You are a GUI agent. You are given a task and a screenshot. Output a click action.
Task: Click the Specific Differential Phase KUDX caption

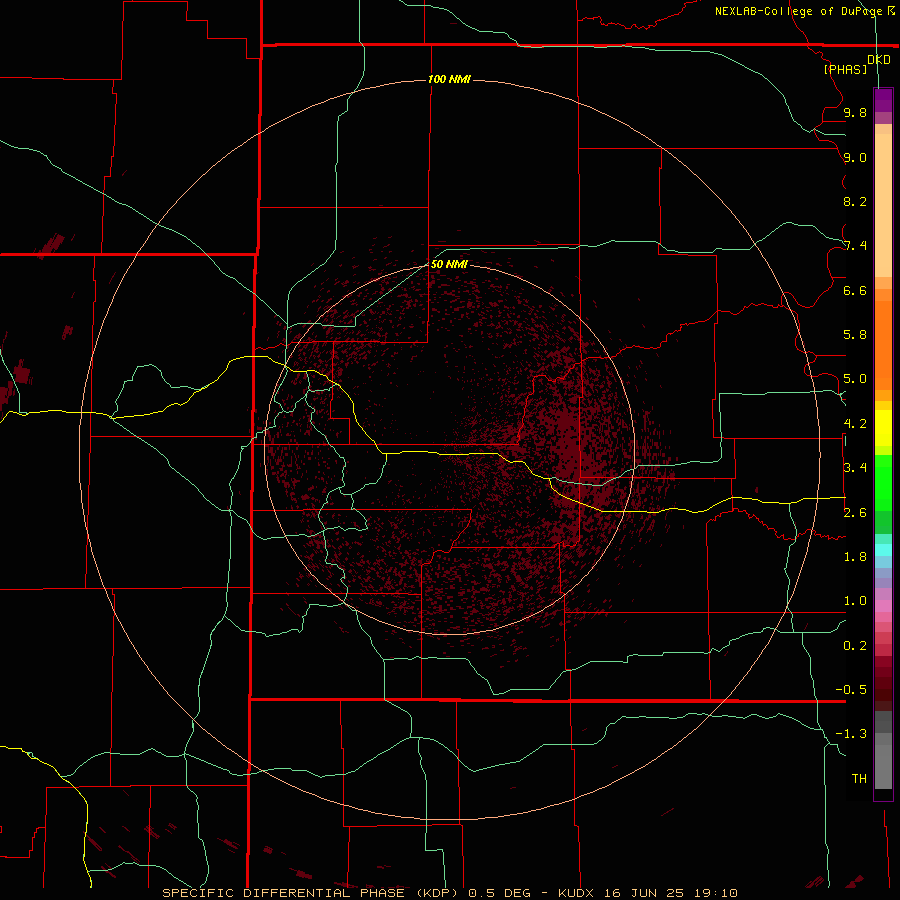pos(449,893)
